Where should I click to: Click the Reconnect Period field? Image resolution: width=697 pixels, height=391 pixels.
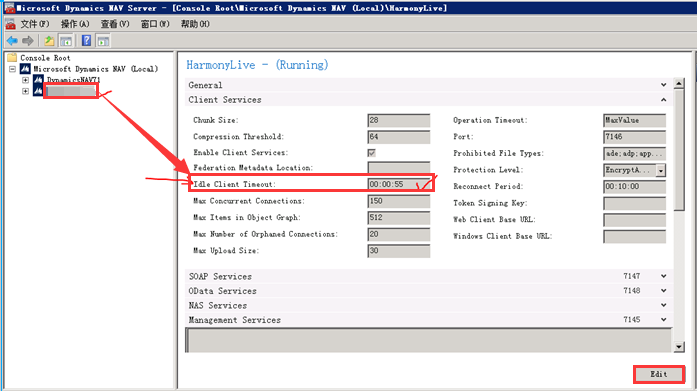634,187
